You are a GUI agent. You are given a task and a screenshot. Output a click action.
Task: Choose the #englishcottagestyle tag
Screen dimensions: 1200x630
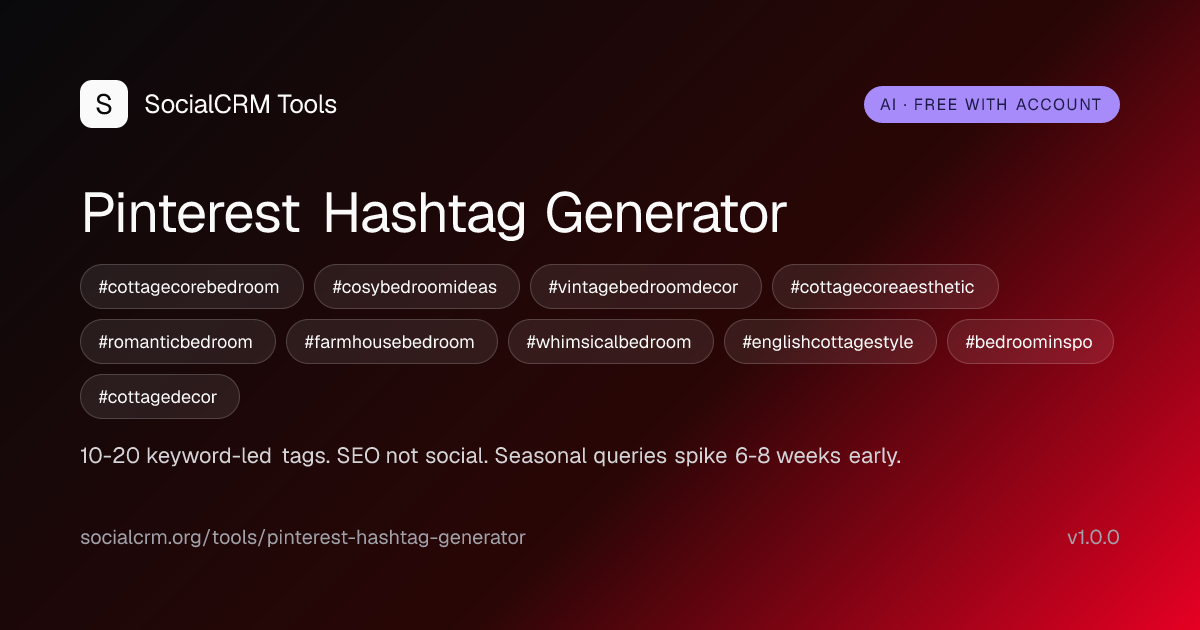click(831, 342)
